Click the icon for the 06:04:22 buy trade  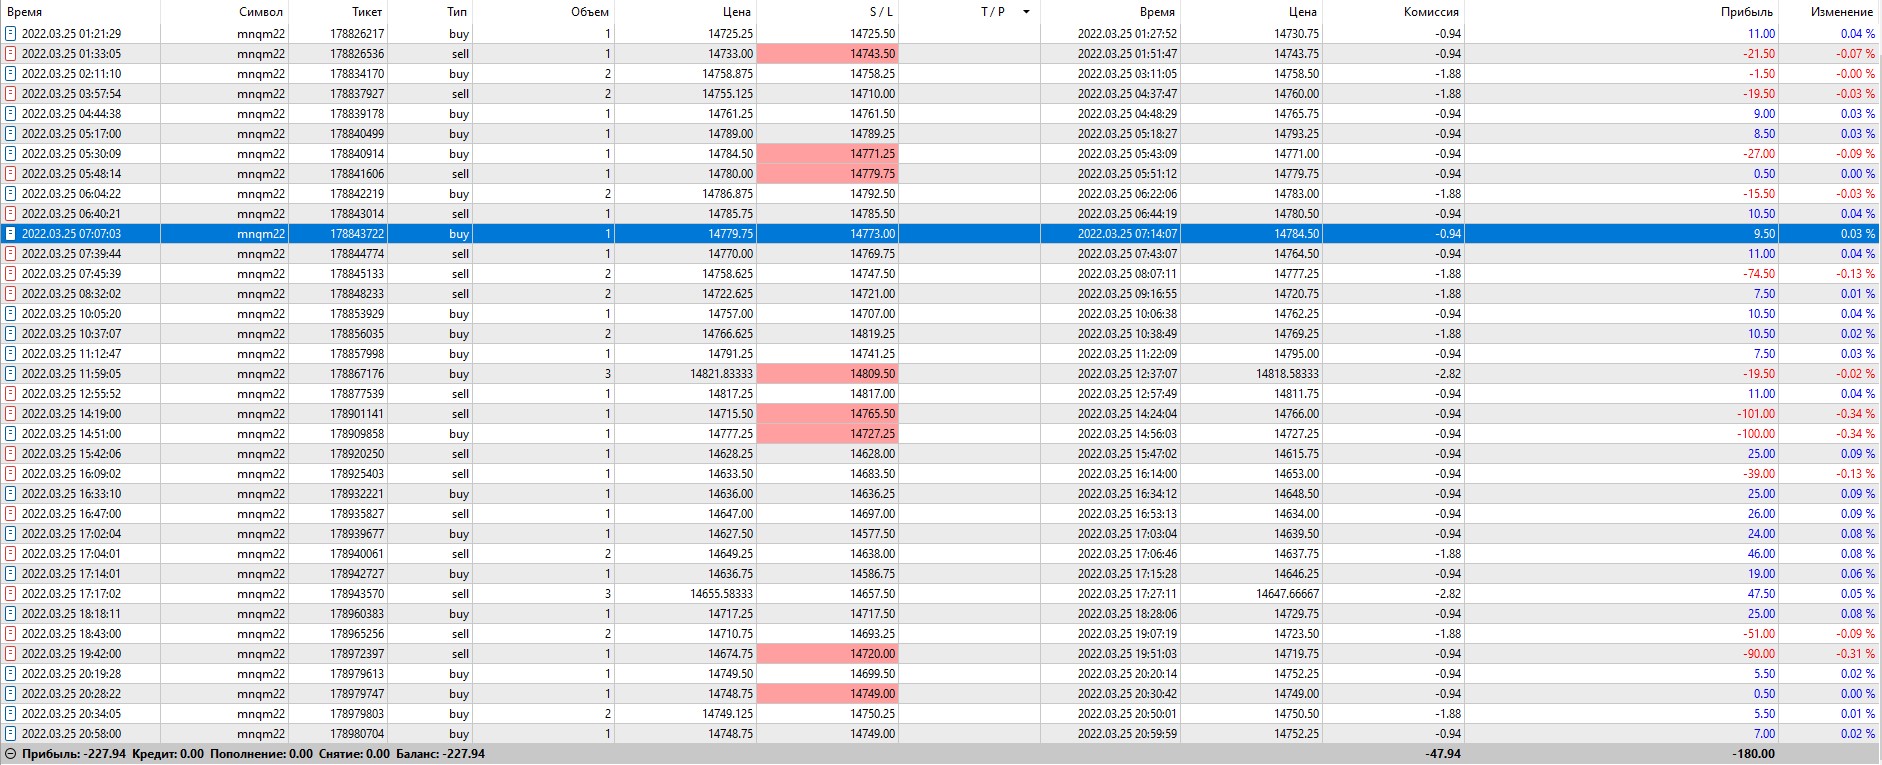click(x=11, y=194)
